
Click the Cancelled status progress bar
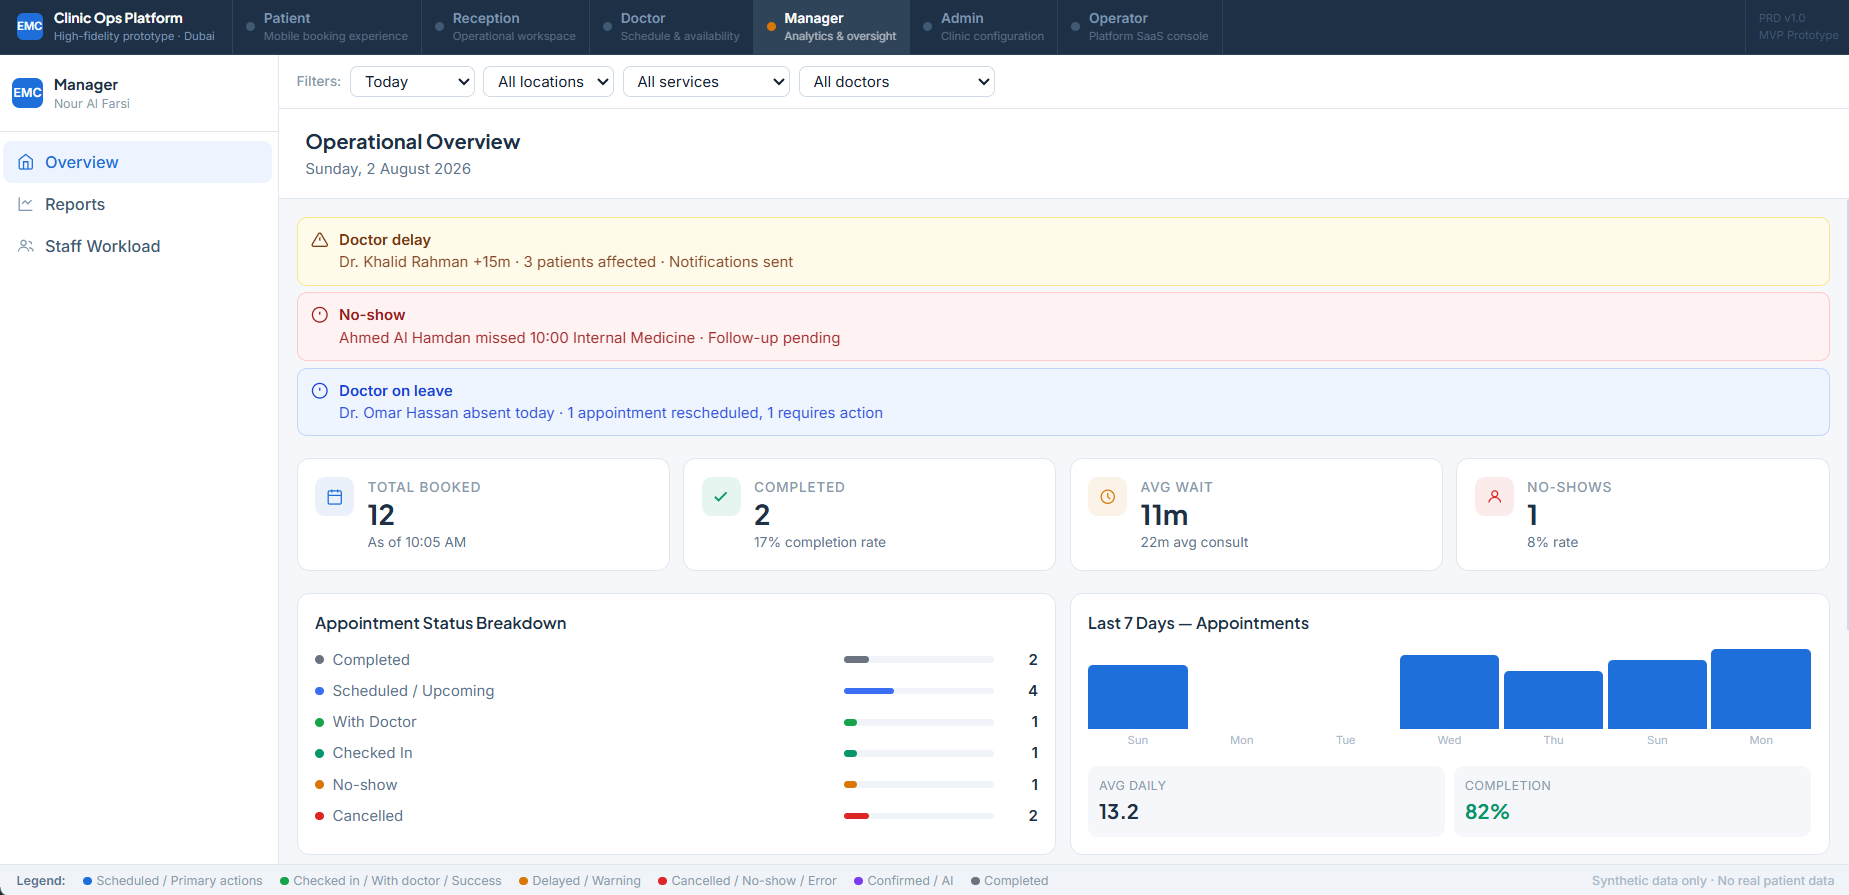919,816
